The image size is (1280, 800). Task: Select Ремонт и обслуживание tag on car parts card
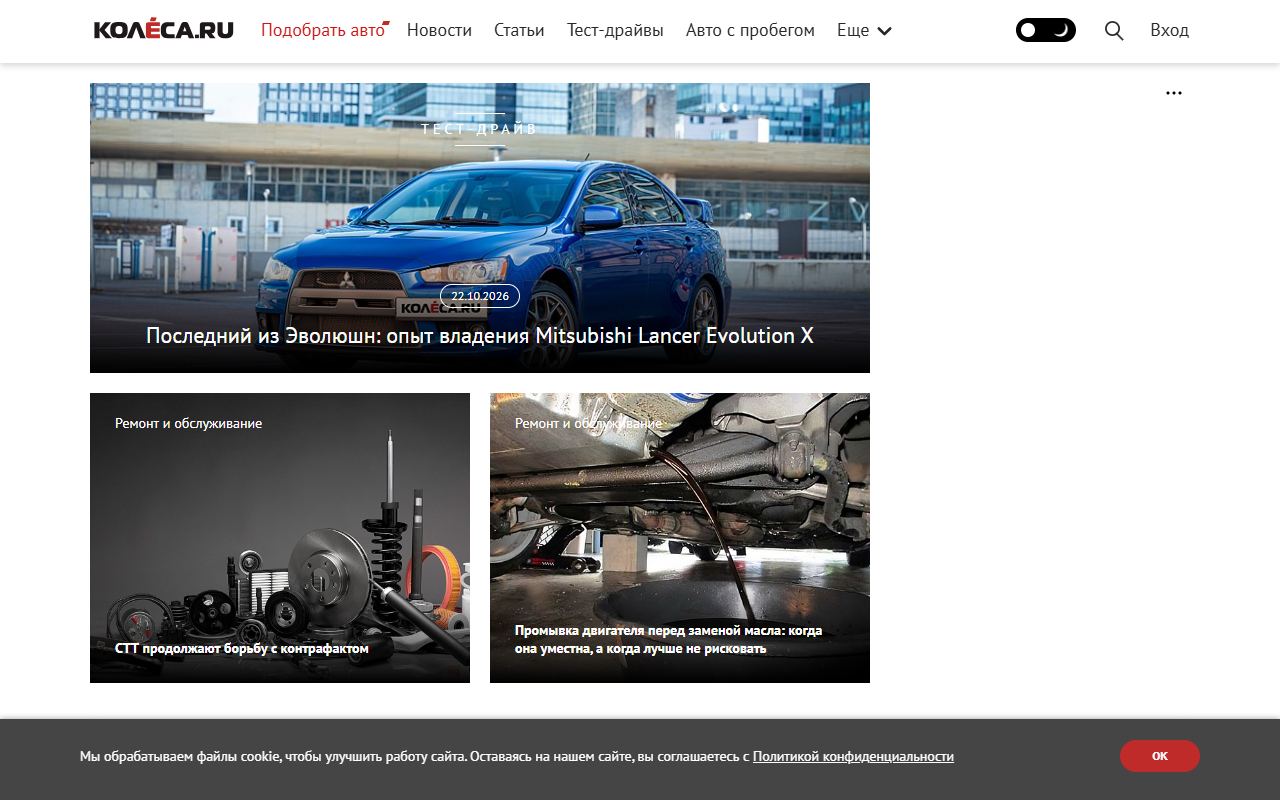[188, 423]
